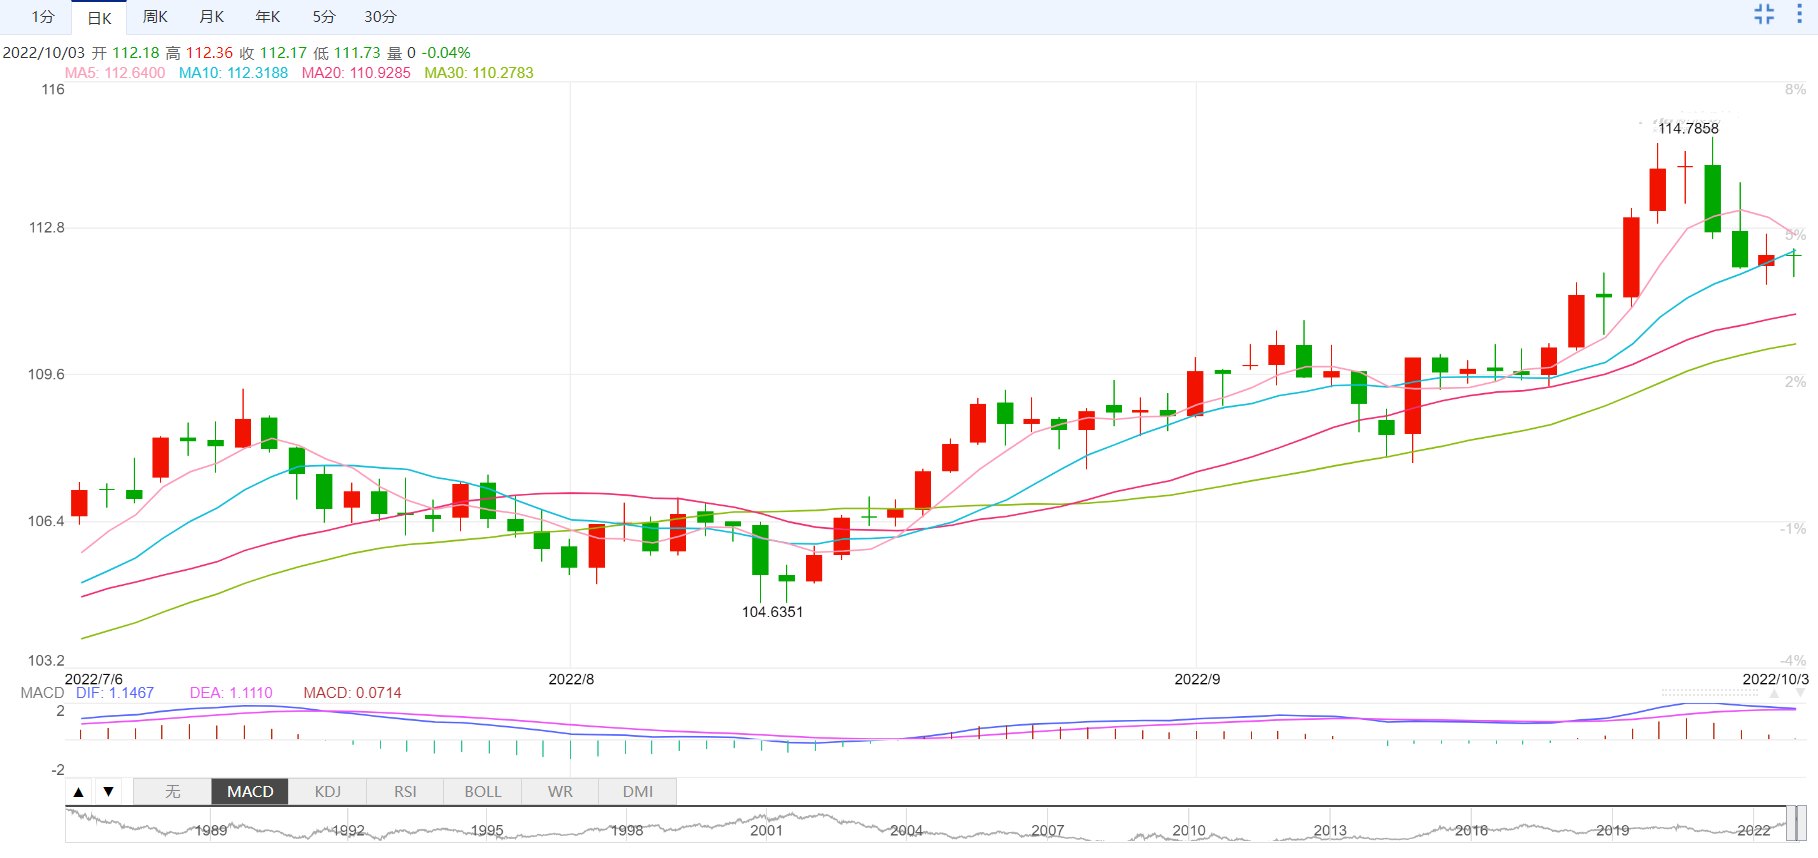Switch to 1分 minute chart

pyautogui.click(x=43, y=17)
